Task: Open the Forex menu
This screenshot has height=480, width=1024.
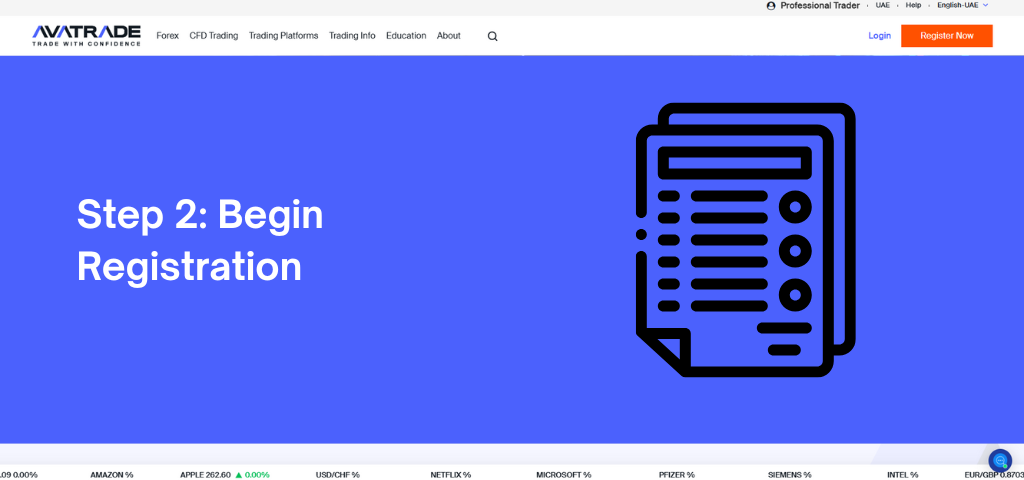Action: [x=167, y=36]
